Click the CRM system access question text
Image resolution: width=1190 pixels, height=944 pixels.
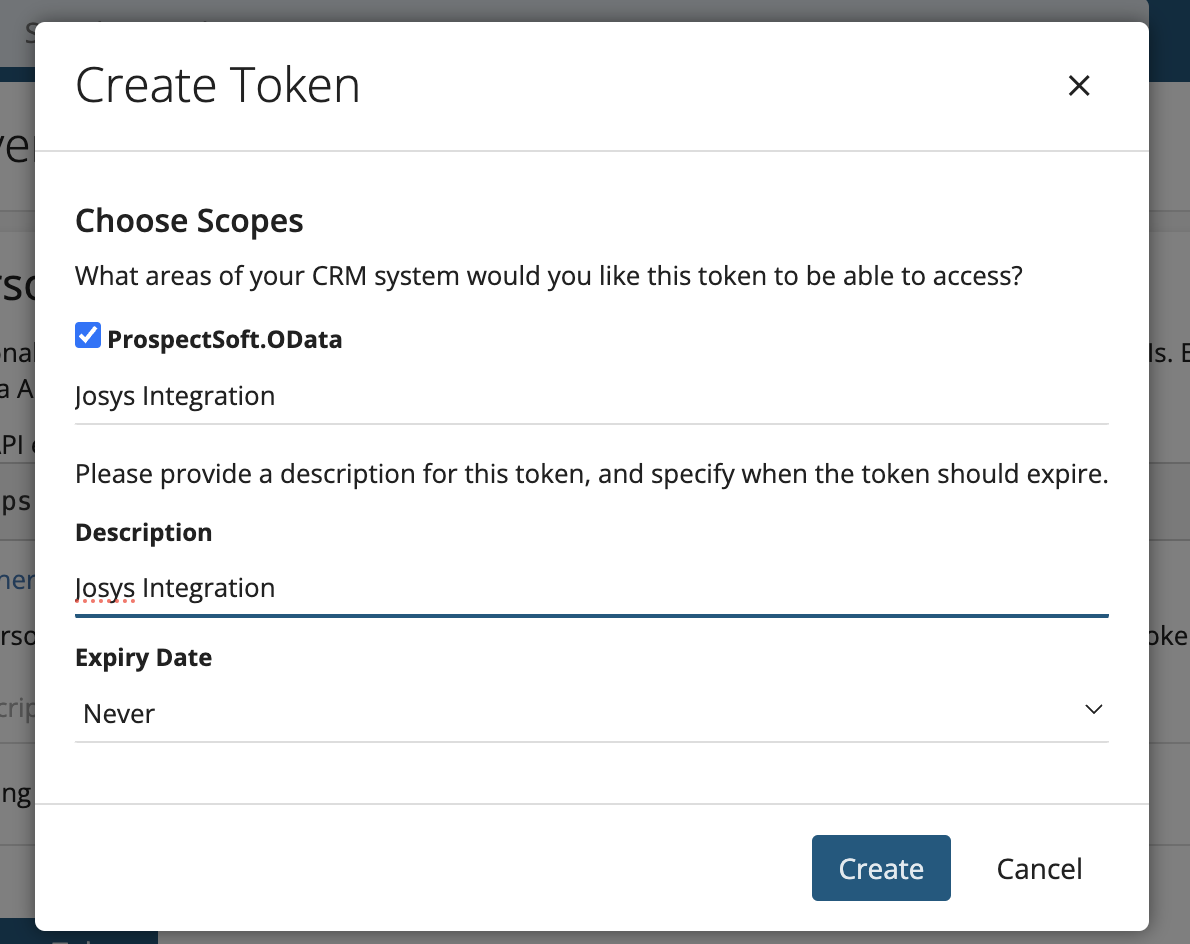(548, 276)
